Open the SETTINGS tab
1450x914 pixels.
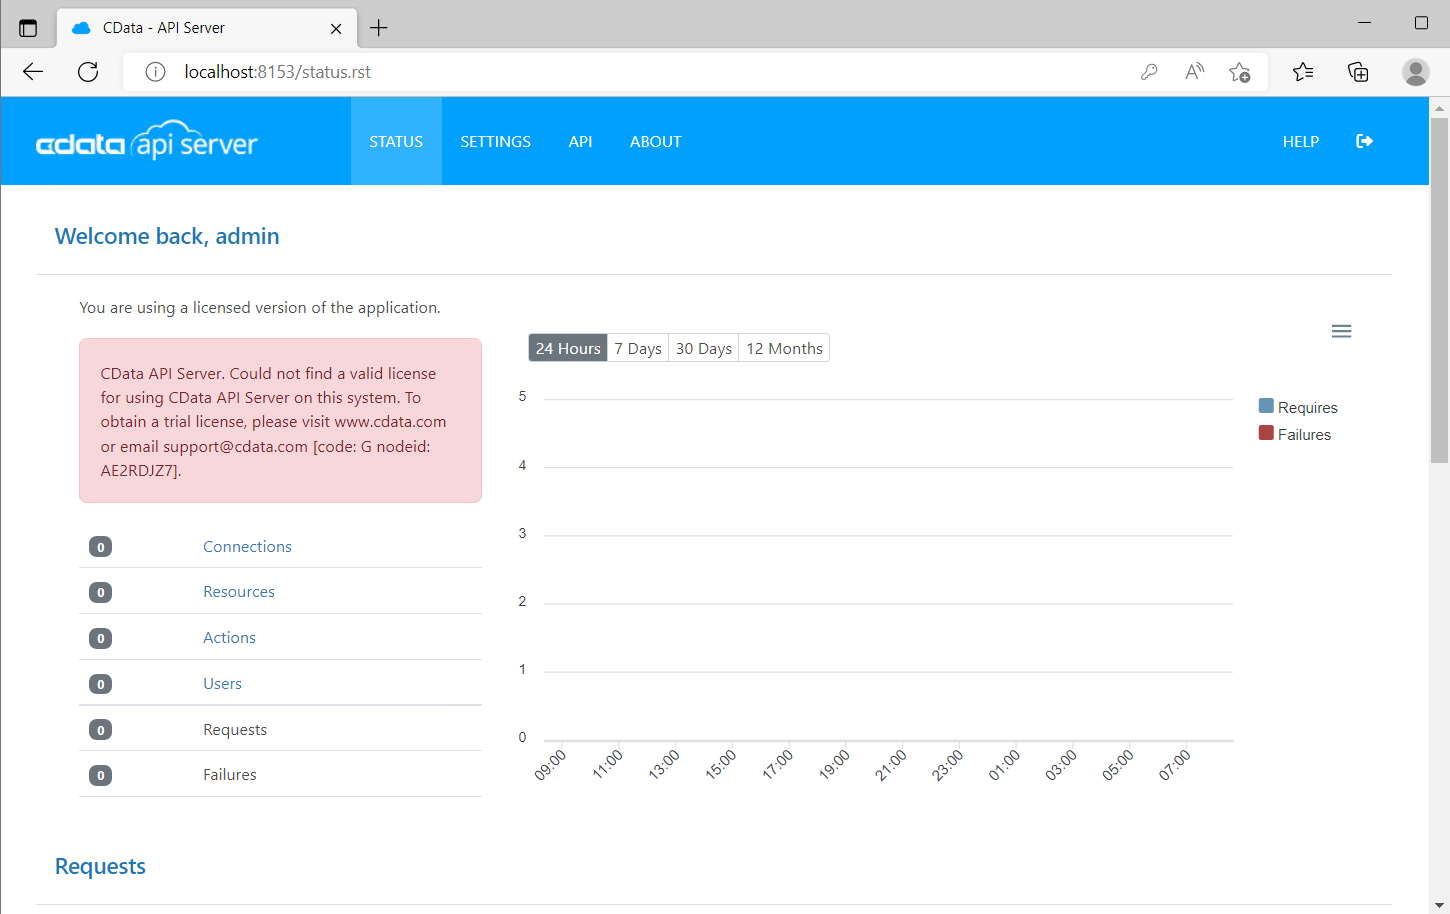[495, 141]
